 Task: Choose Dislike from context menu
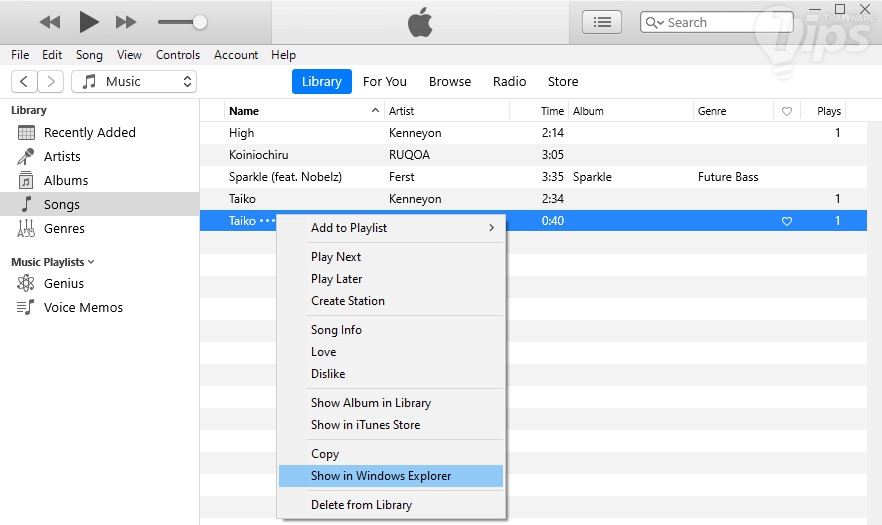pyautogui.click(x=391, y=374)
